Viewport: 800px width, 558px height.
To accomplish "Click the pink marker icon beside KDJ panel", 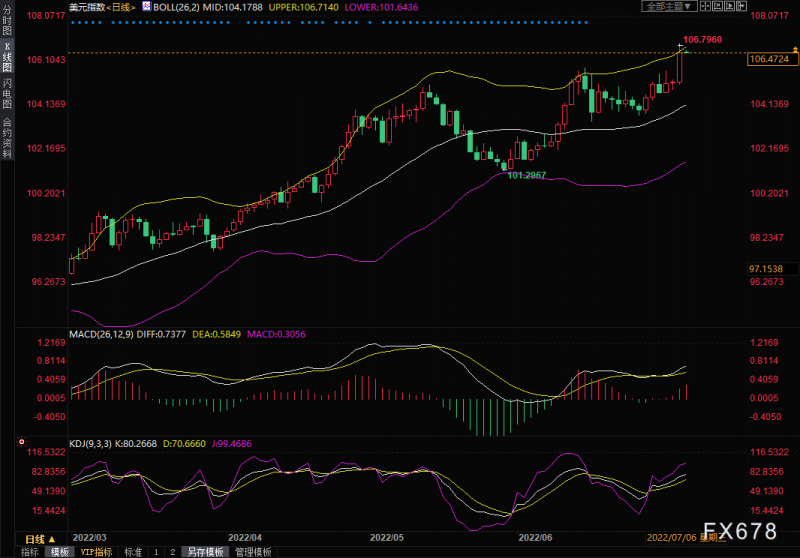I will tap(21, 441).
